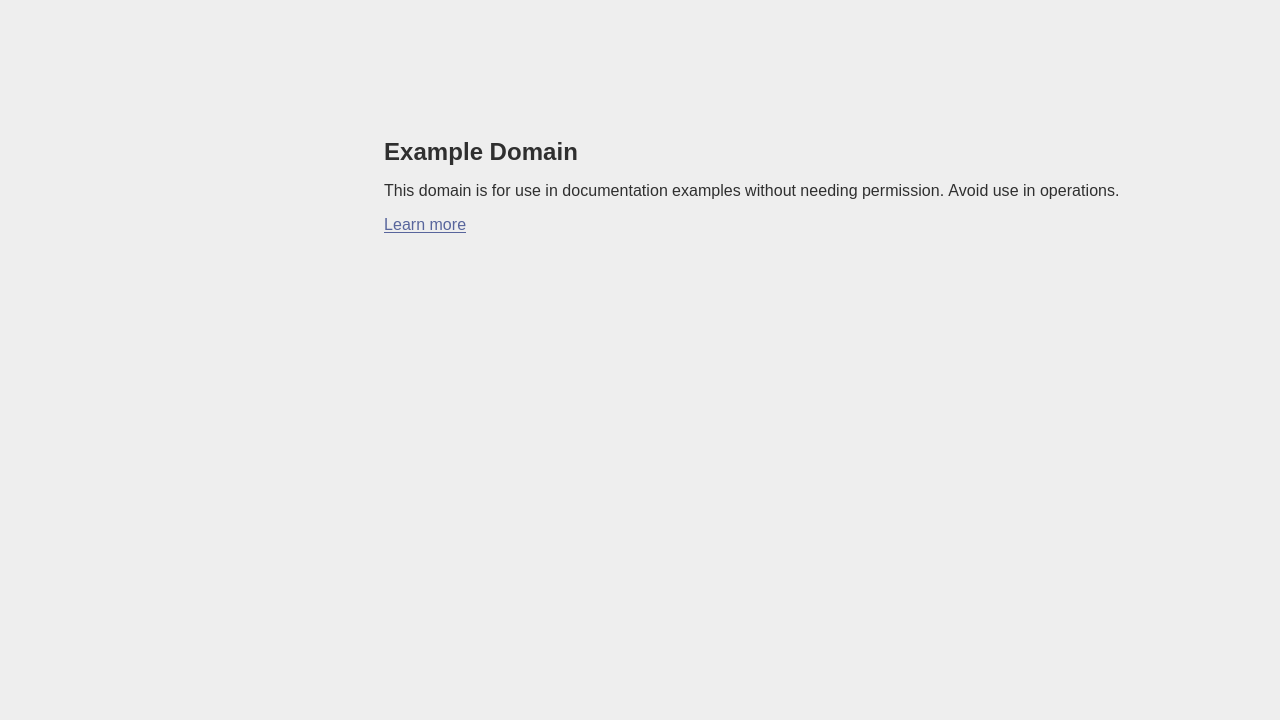Click the word 'Domain' in the heading
1280x720 pixels.
click(534, 152)
